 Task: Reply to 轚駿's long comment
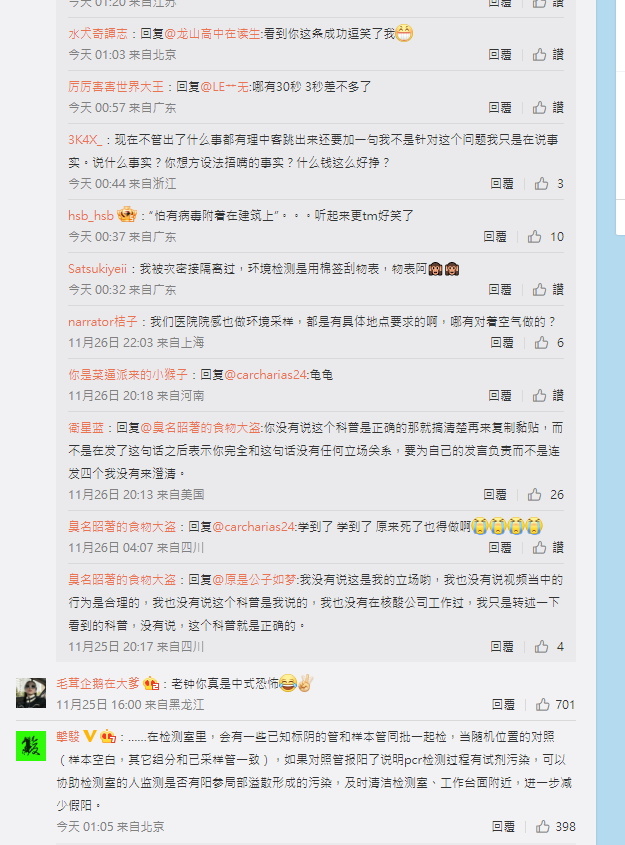point(503,827)
